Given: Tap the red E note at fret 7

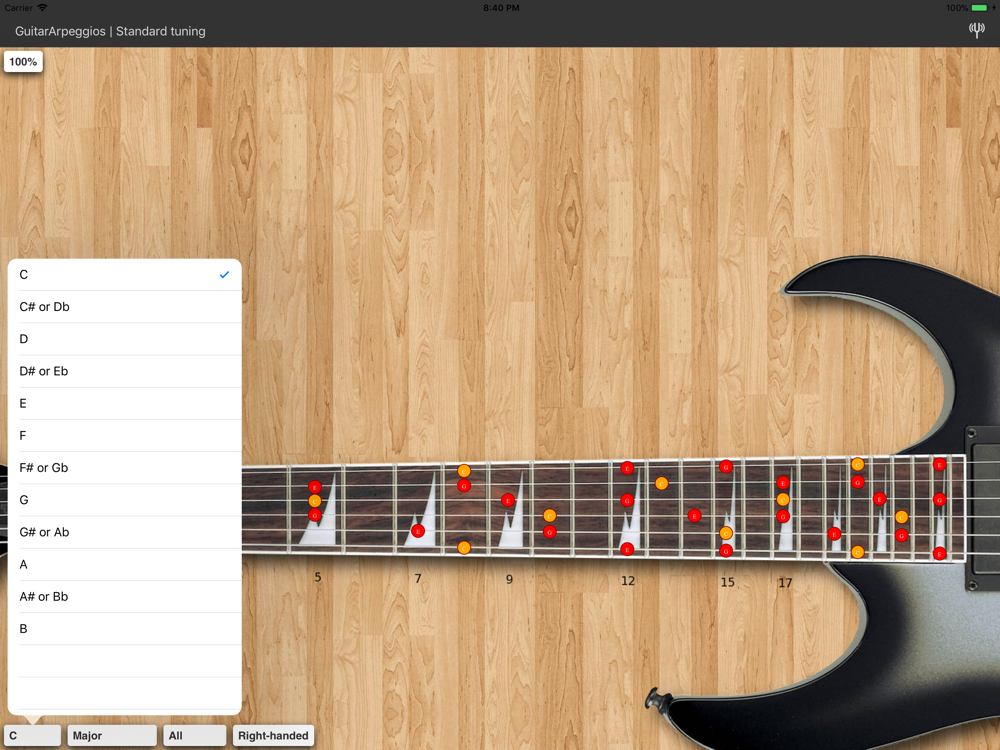Looking at the screenshot, I should point(418,531).
